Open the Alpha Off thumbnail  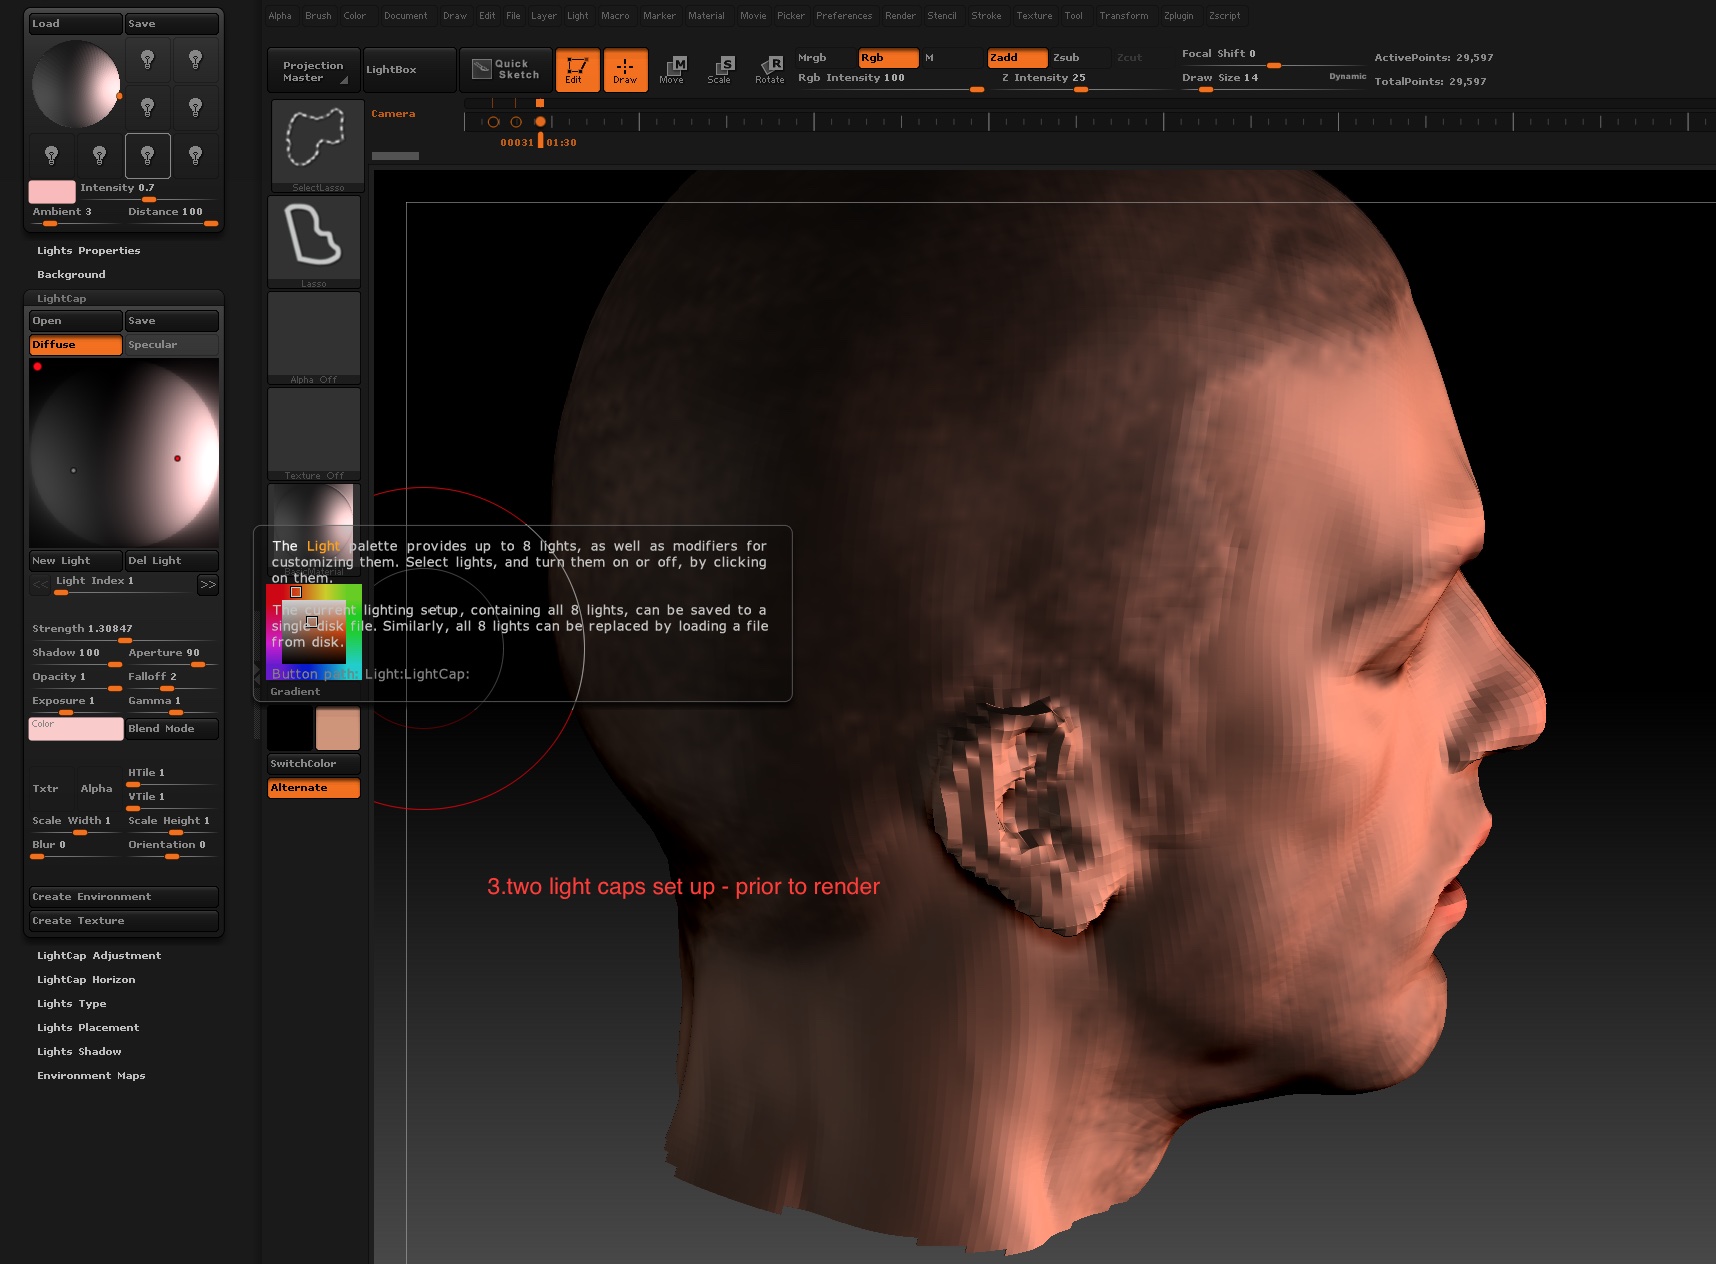[x=314, y=337]
